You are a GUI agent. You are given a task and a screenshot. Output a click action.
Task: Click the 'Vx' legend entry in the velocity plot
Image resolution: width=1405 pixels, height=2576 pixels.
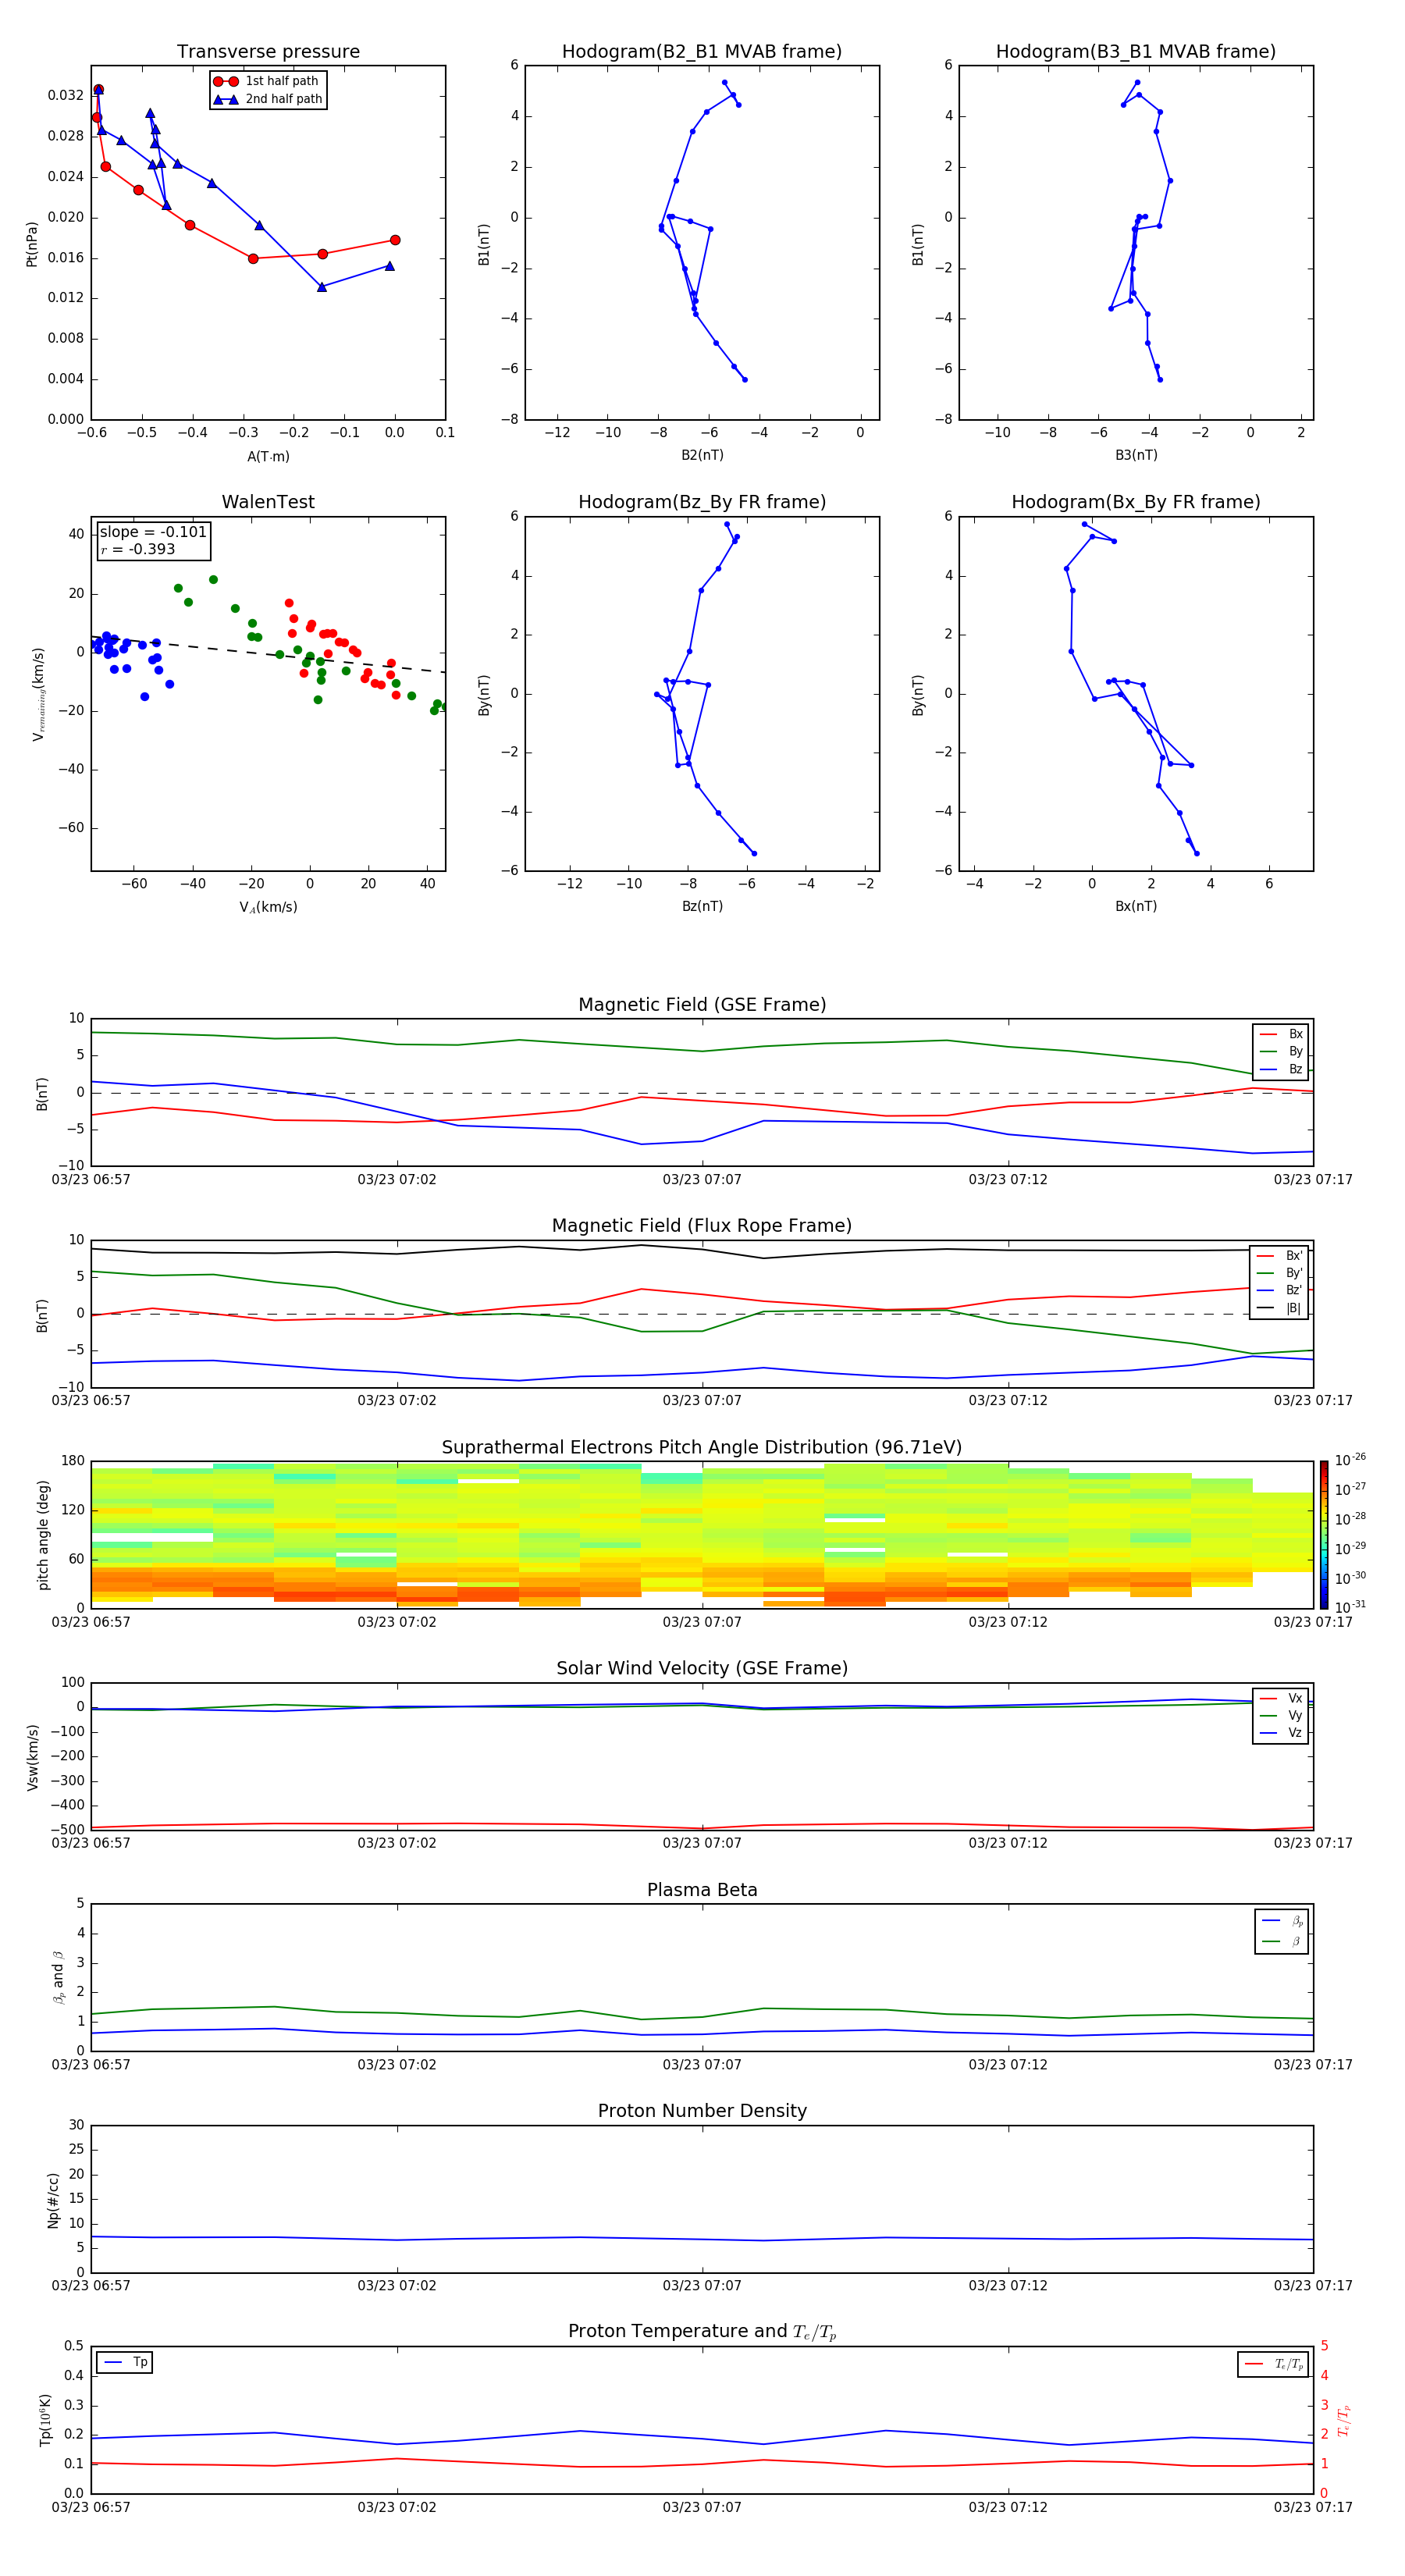(x=1281, y=1698)
